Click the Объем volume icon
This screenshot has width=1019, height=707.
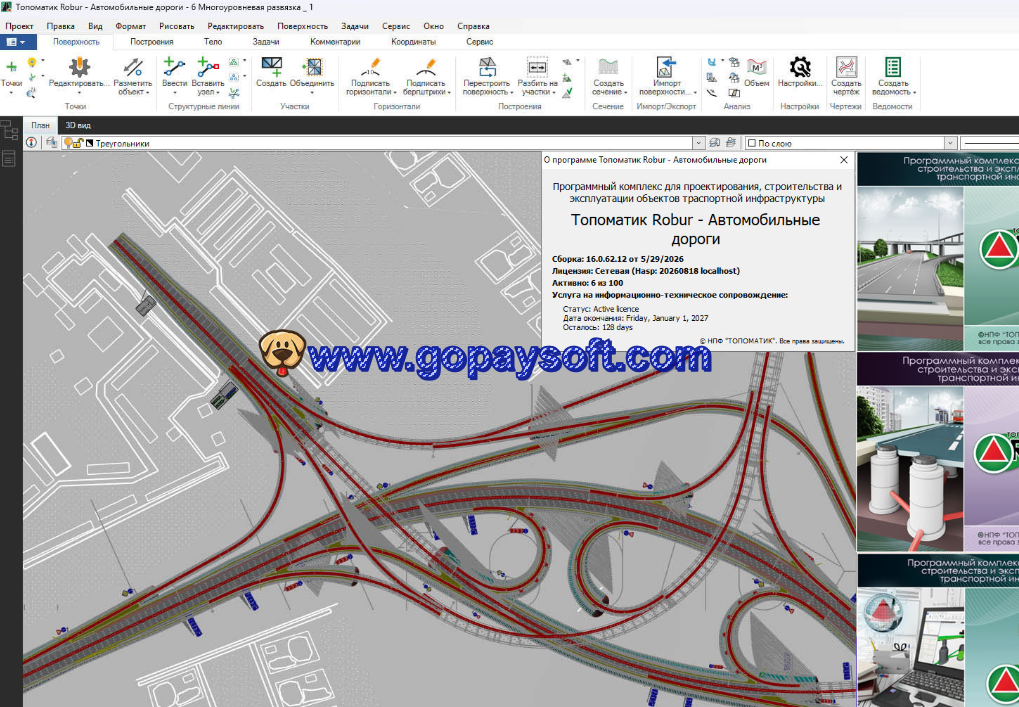pos(756,66)
